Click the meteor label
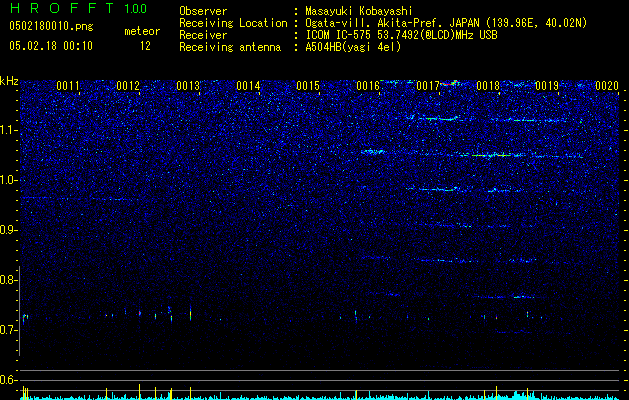This screenshot has height=400, width=629. 142,31
